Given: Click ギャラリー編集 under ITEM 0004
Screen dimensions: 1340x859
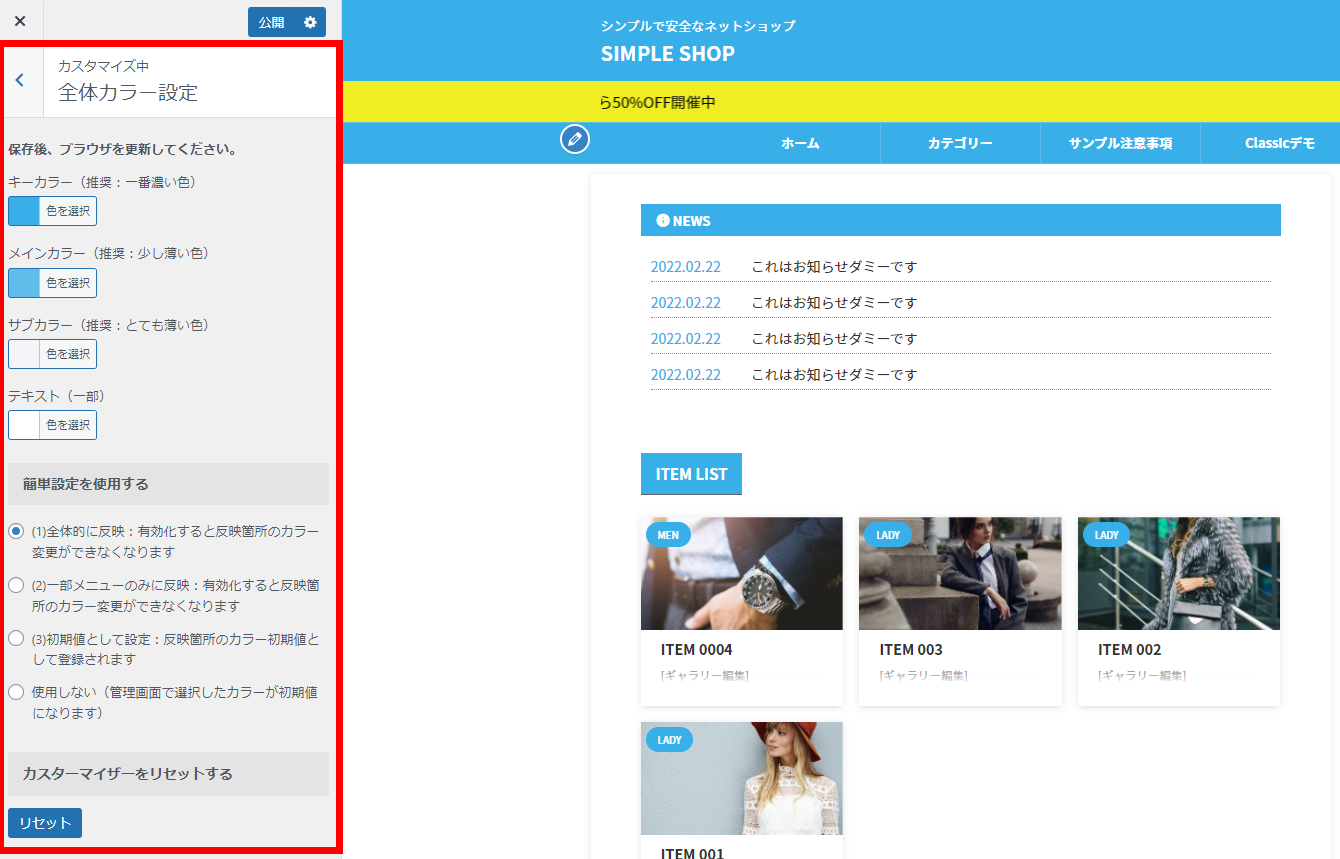Looking at the screenshot, I should click(x=705, y=676).
